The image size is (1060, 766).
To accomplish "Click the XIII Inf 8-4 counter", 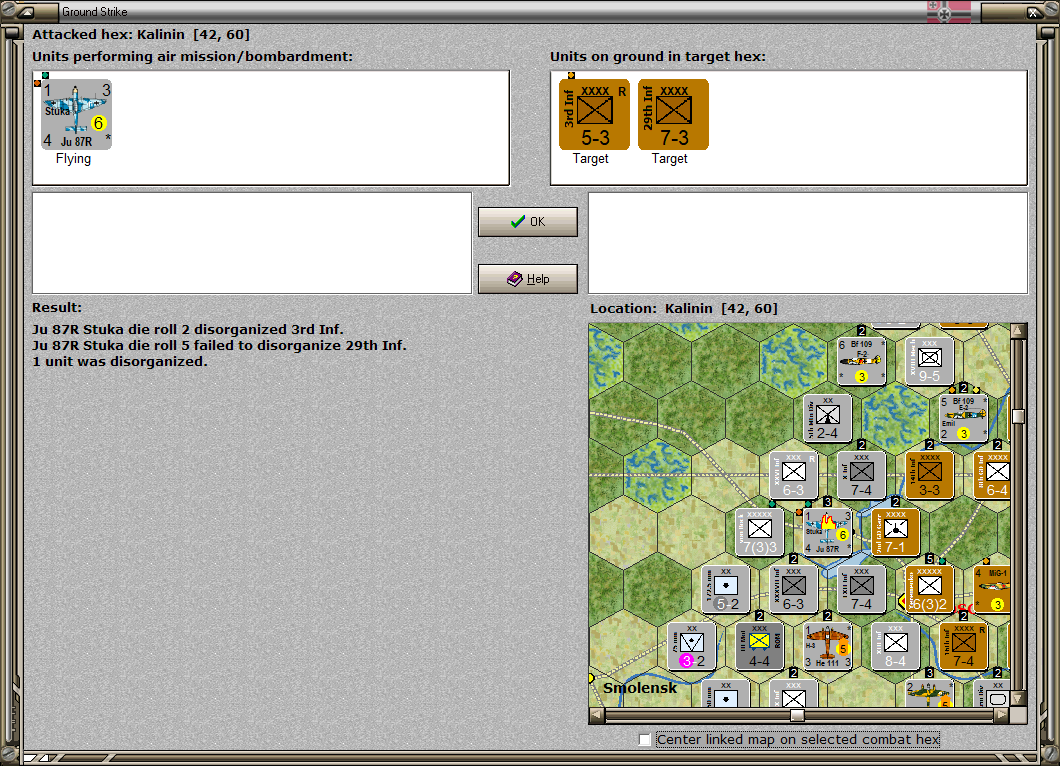I will [896, 646].
